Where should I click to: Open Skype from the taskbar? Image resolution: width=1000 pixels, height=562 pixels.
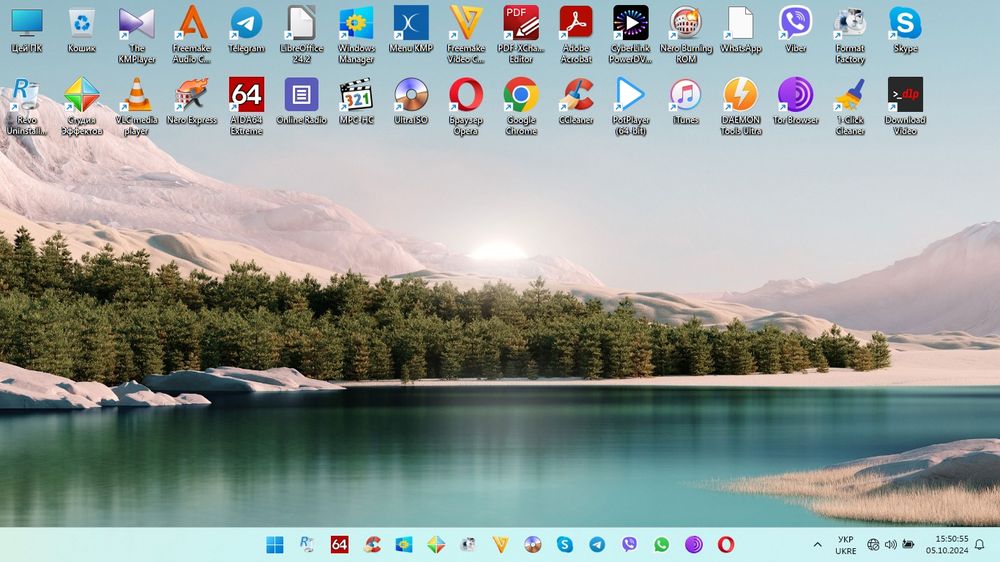[x=564, y=545]
